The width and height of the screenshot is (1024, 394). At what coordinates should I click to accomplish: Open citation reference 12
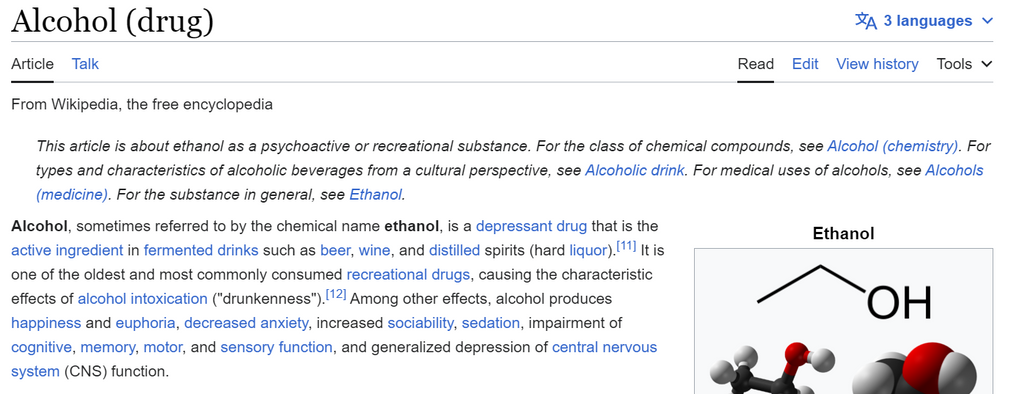pyautogui.click(x=336, y=295)
